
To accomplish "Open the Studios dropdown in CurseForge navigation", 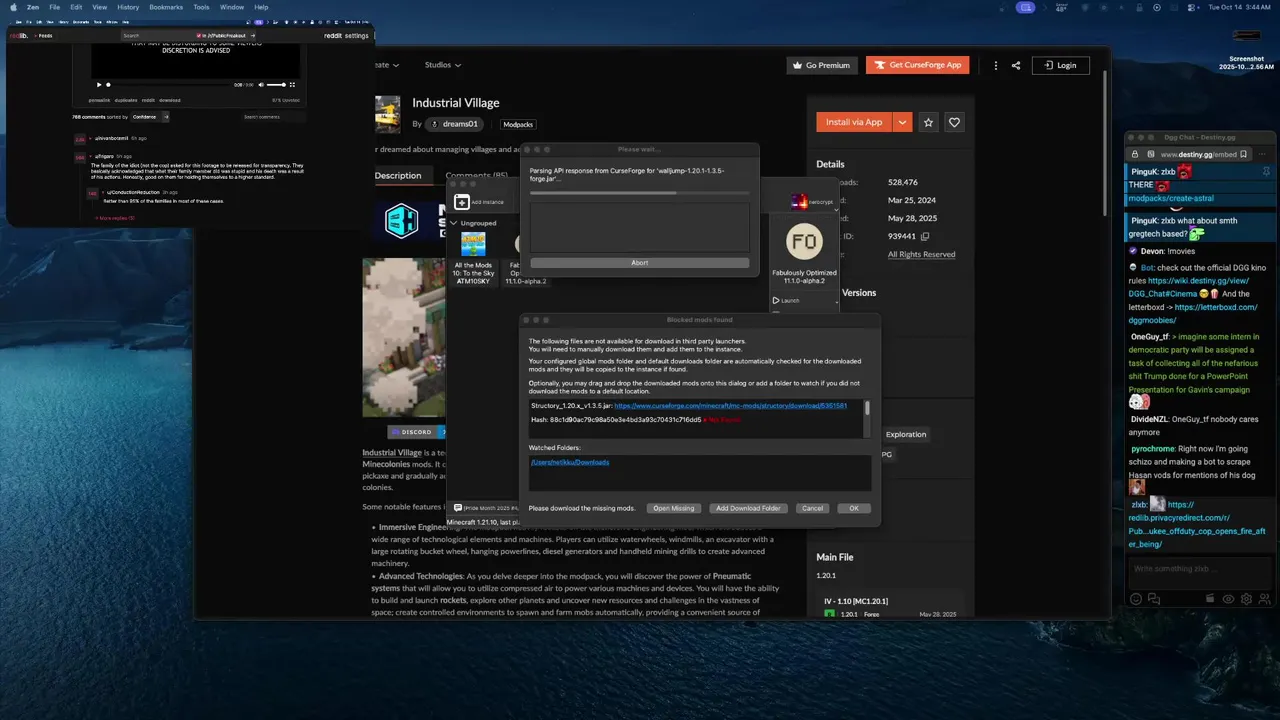I will click(x=443, y=65).
